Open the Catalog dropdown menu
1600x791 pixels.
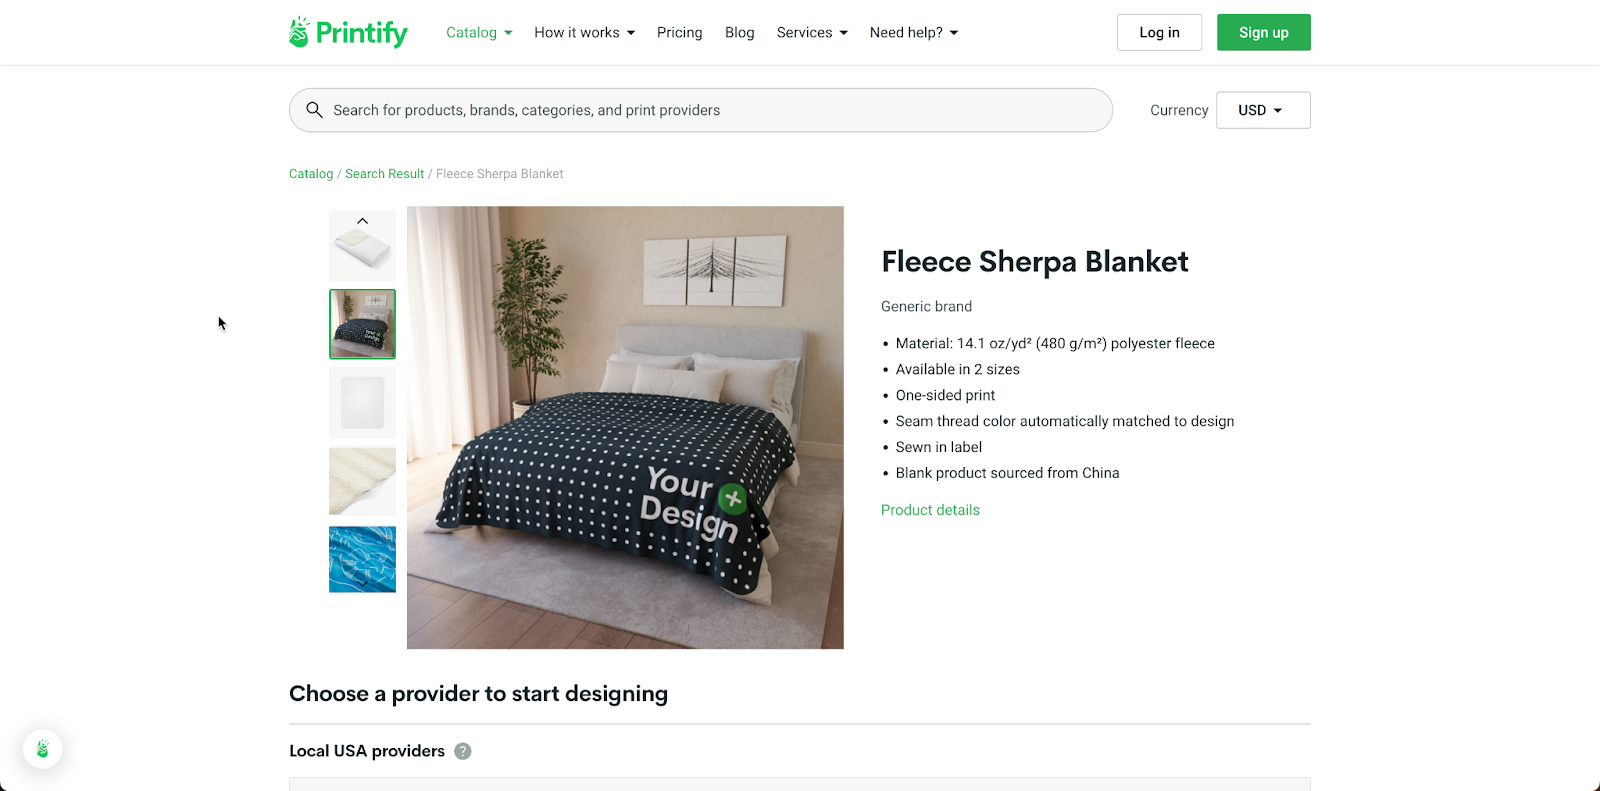click(x=478, y=32)
